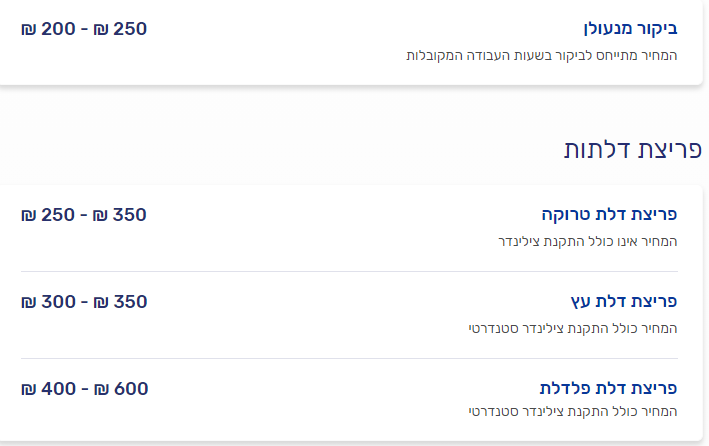This screenshot has height=446, width=709.
Task: Click the 'המחיר אינו כולל התקנת צילינדר' note
Action: click(x=588, y=242)
